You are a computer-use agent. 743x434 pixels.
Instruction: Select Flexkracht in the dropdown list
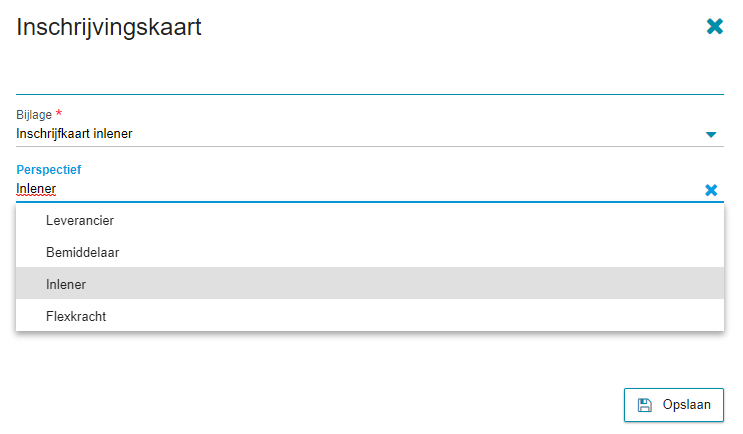pos(370,316)
